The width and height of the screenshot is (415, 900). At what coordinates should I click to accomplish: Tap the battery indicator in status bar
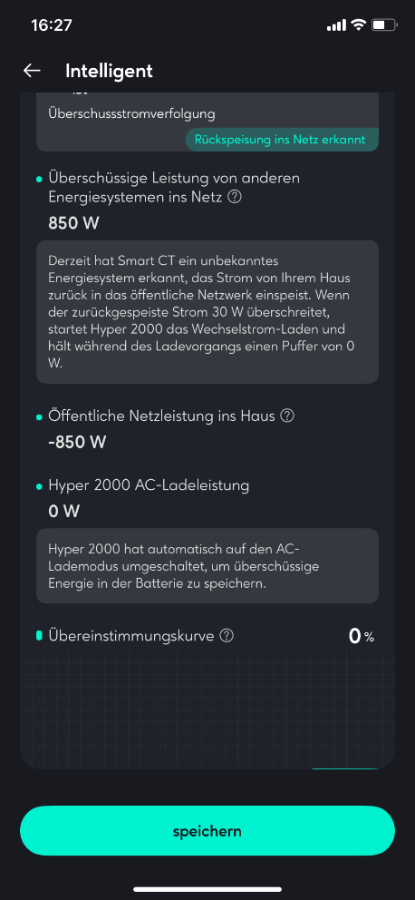384,25
